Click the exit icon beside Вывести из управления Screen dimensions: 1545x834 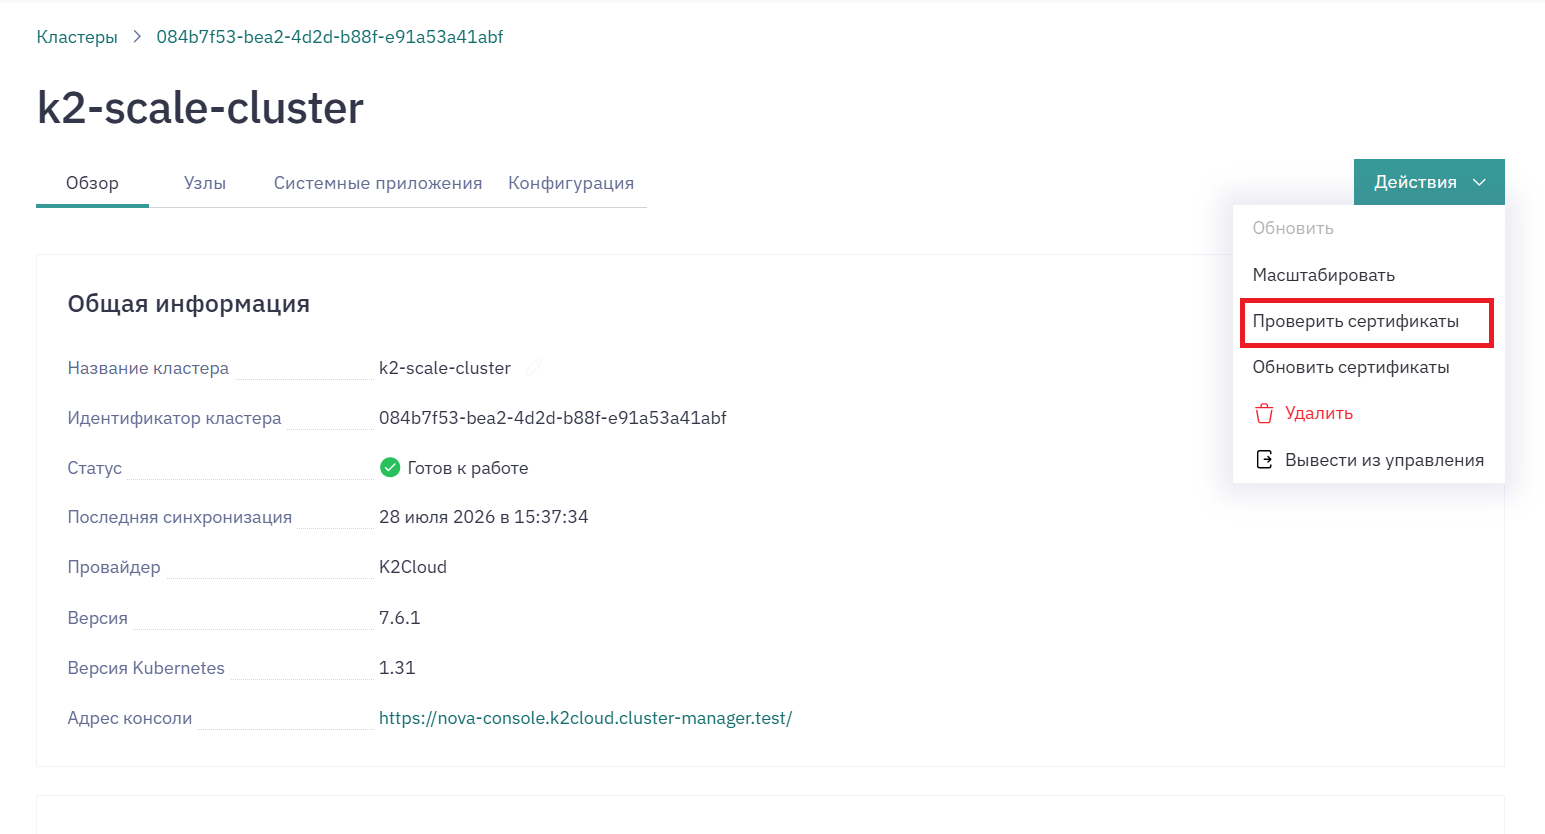point(1264,460)
